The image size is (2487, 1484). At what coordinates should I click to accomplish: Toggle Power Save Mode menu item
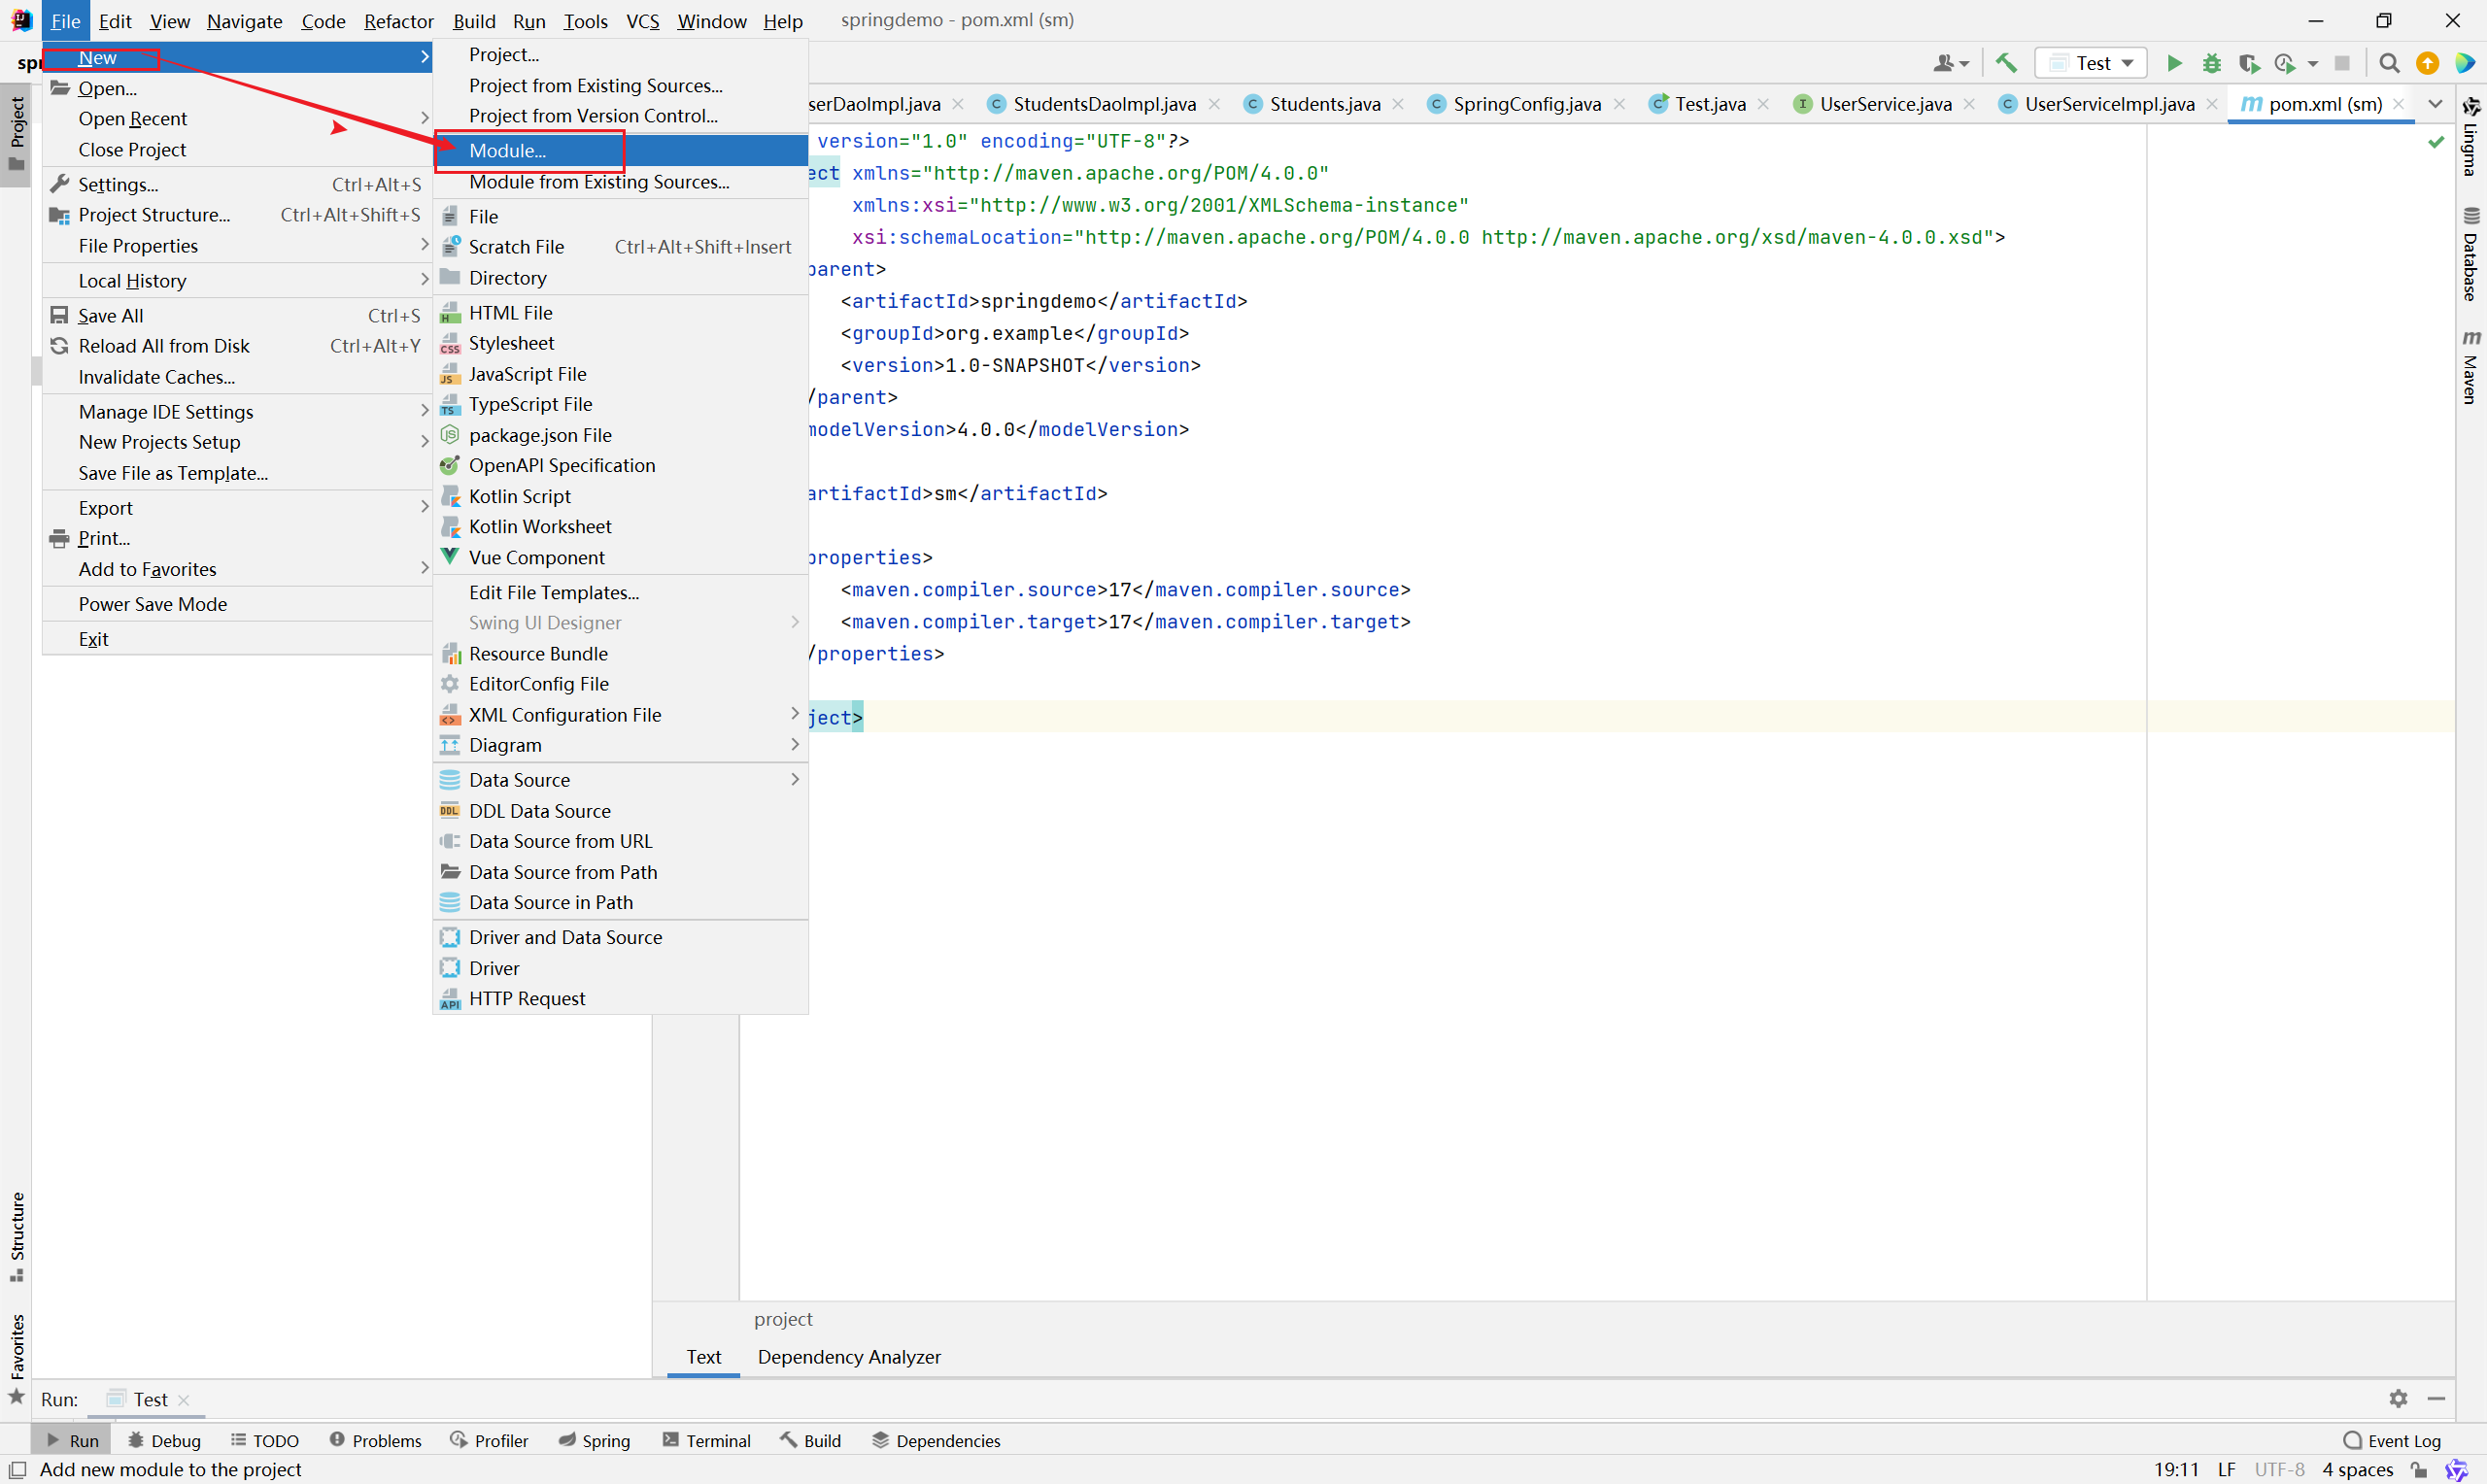[152, 604]
